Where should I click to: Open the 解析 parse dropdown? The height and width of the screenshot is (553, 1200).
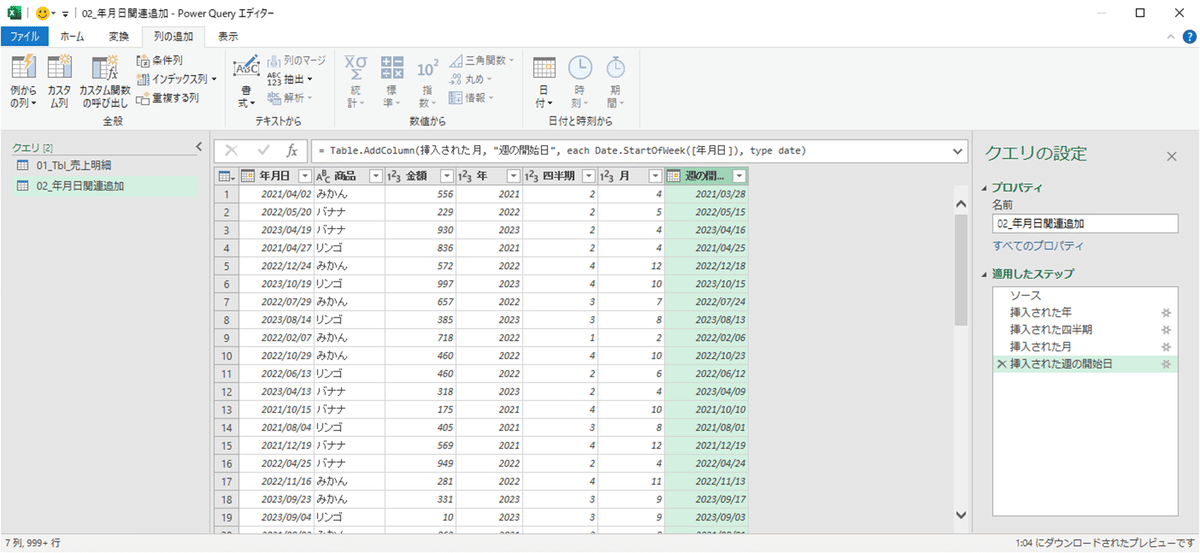(290, 98)
